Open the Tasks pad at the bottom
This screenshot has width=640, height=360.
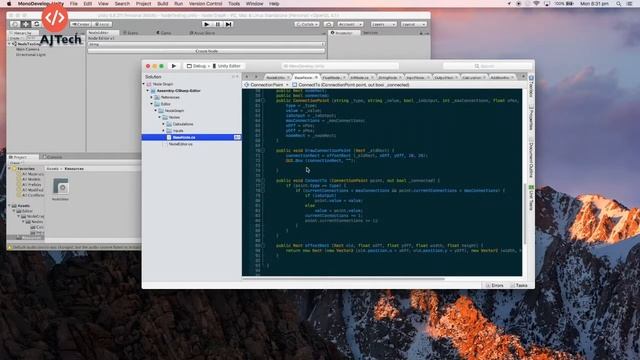pyautogui.click(x=519, y=285)
